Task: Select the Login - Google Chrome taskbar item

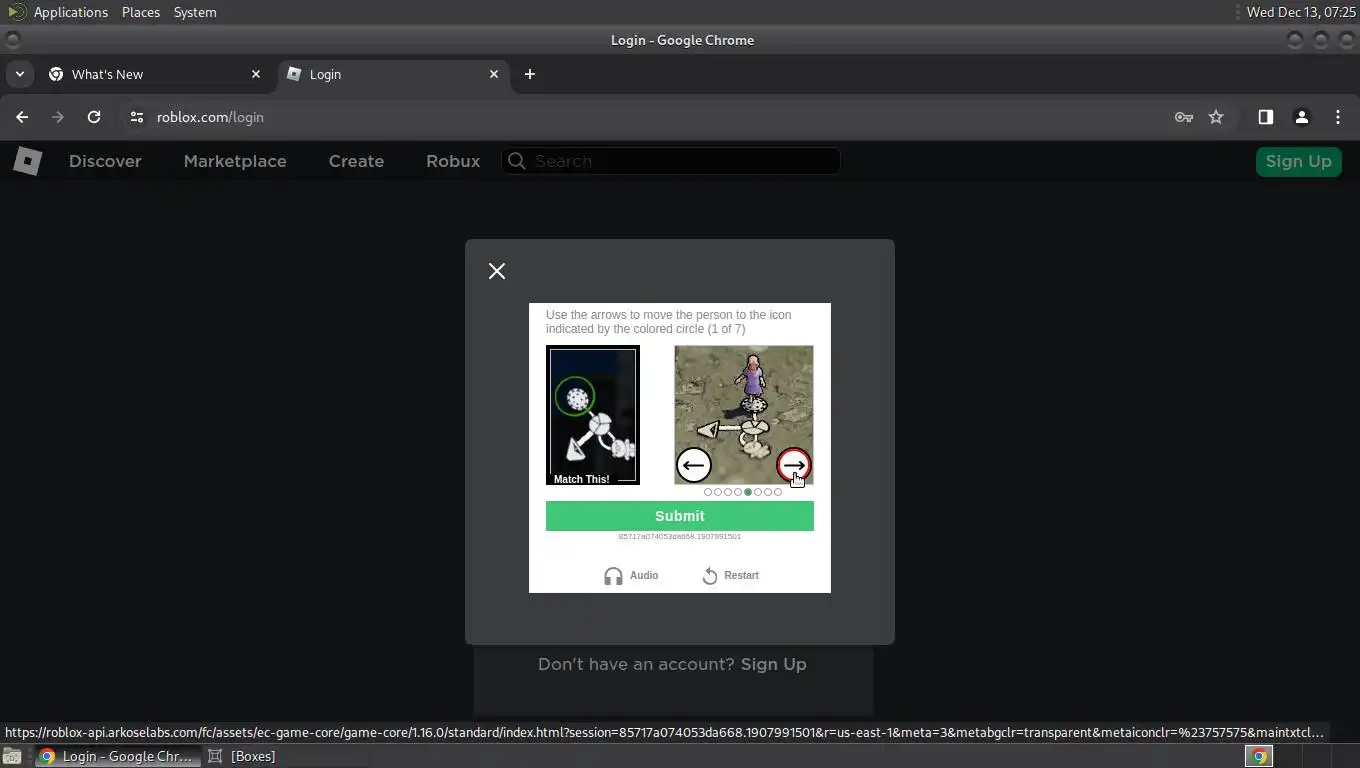Action: [x=118, y=756]
